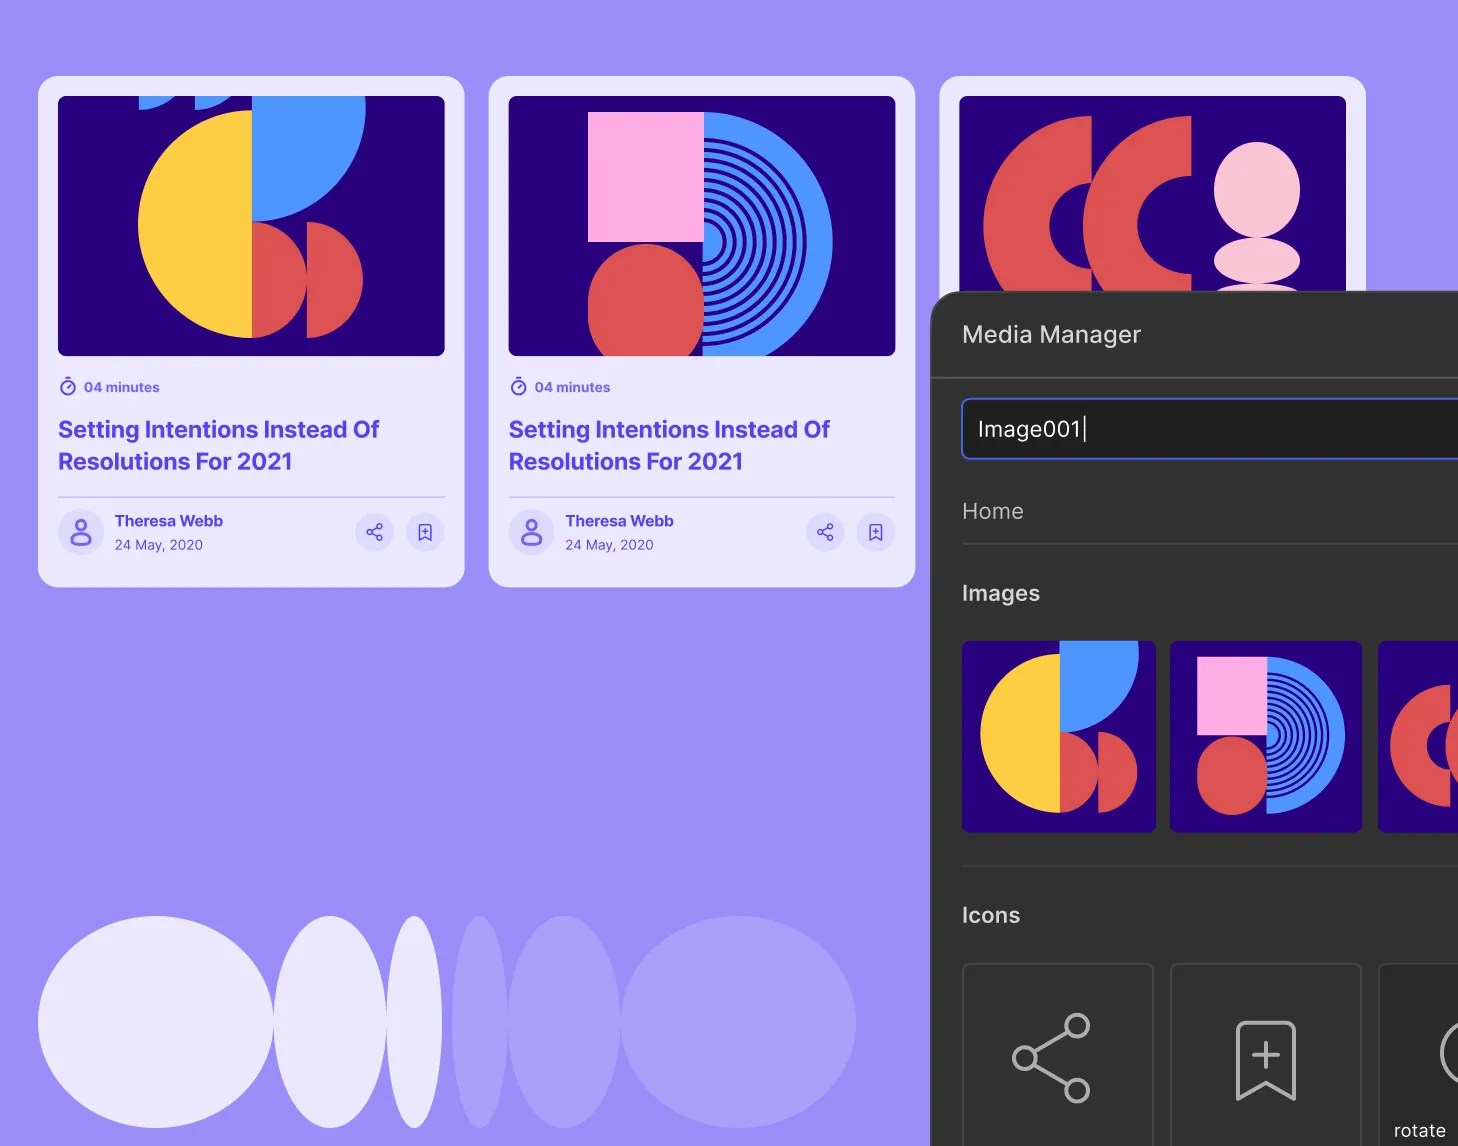This screenshot has height=1146, width=1458.
Task: Open the article title on the pink-square card
Action: (669, 445)
